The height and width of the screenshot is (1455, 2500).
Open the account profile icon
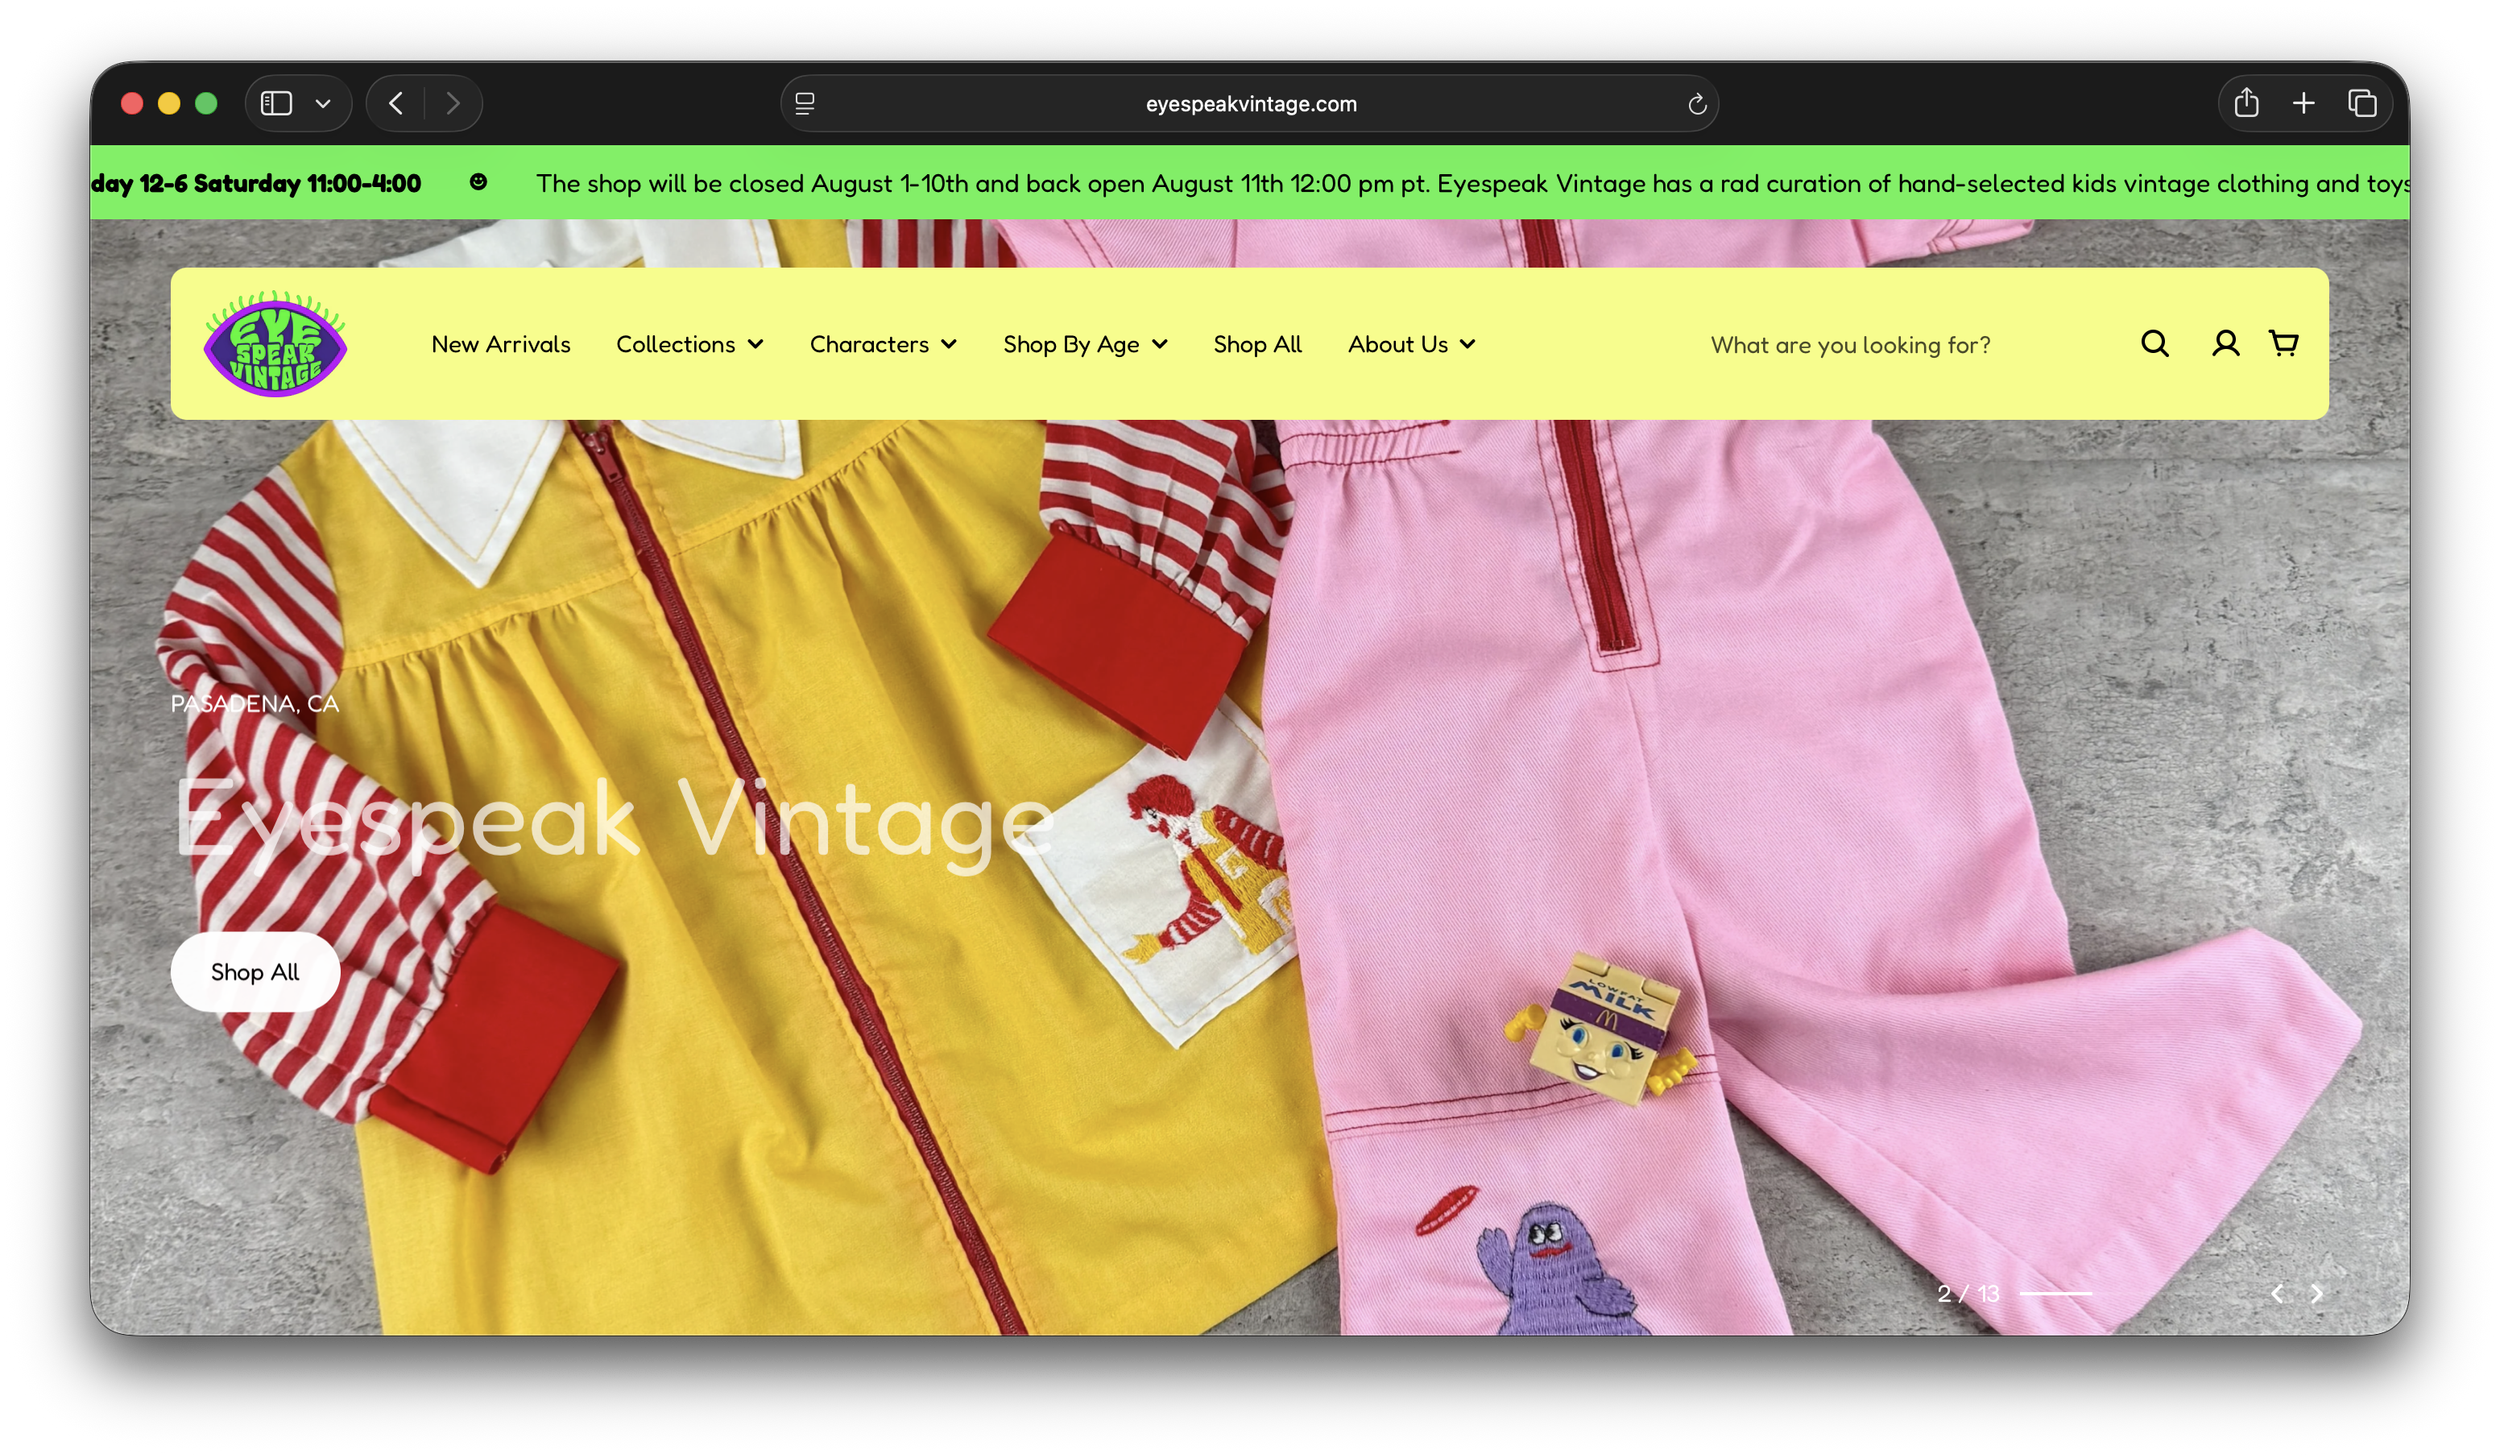2225,344
